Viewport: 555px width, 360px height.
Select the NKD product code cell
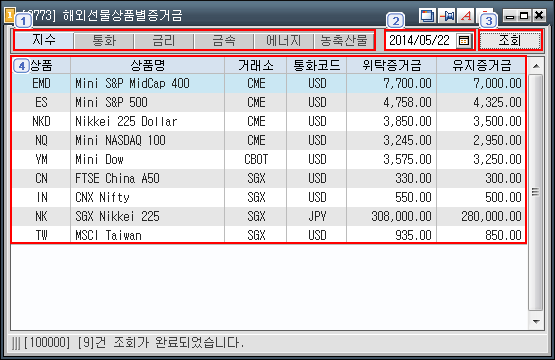click(41, 121)
